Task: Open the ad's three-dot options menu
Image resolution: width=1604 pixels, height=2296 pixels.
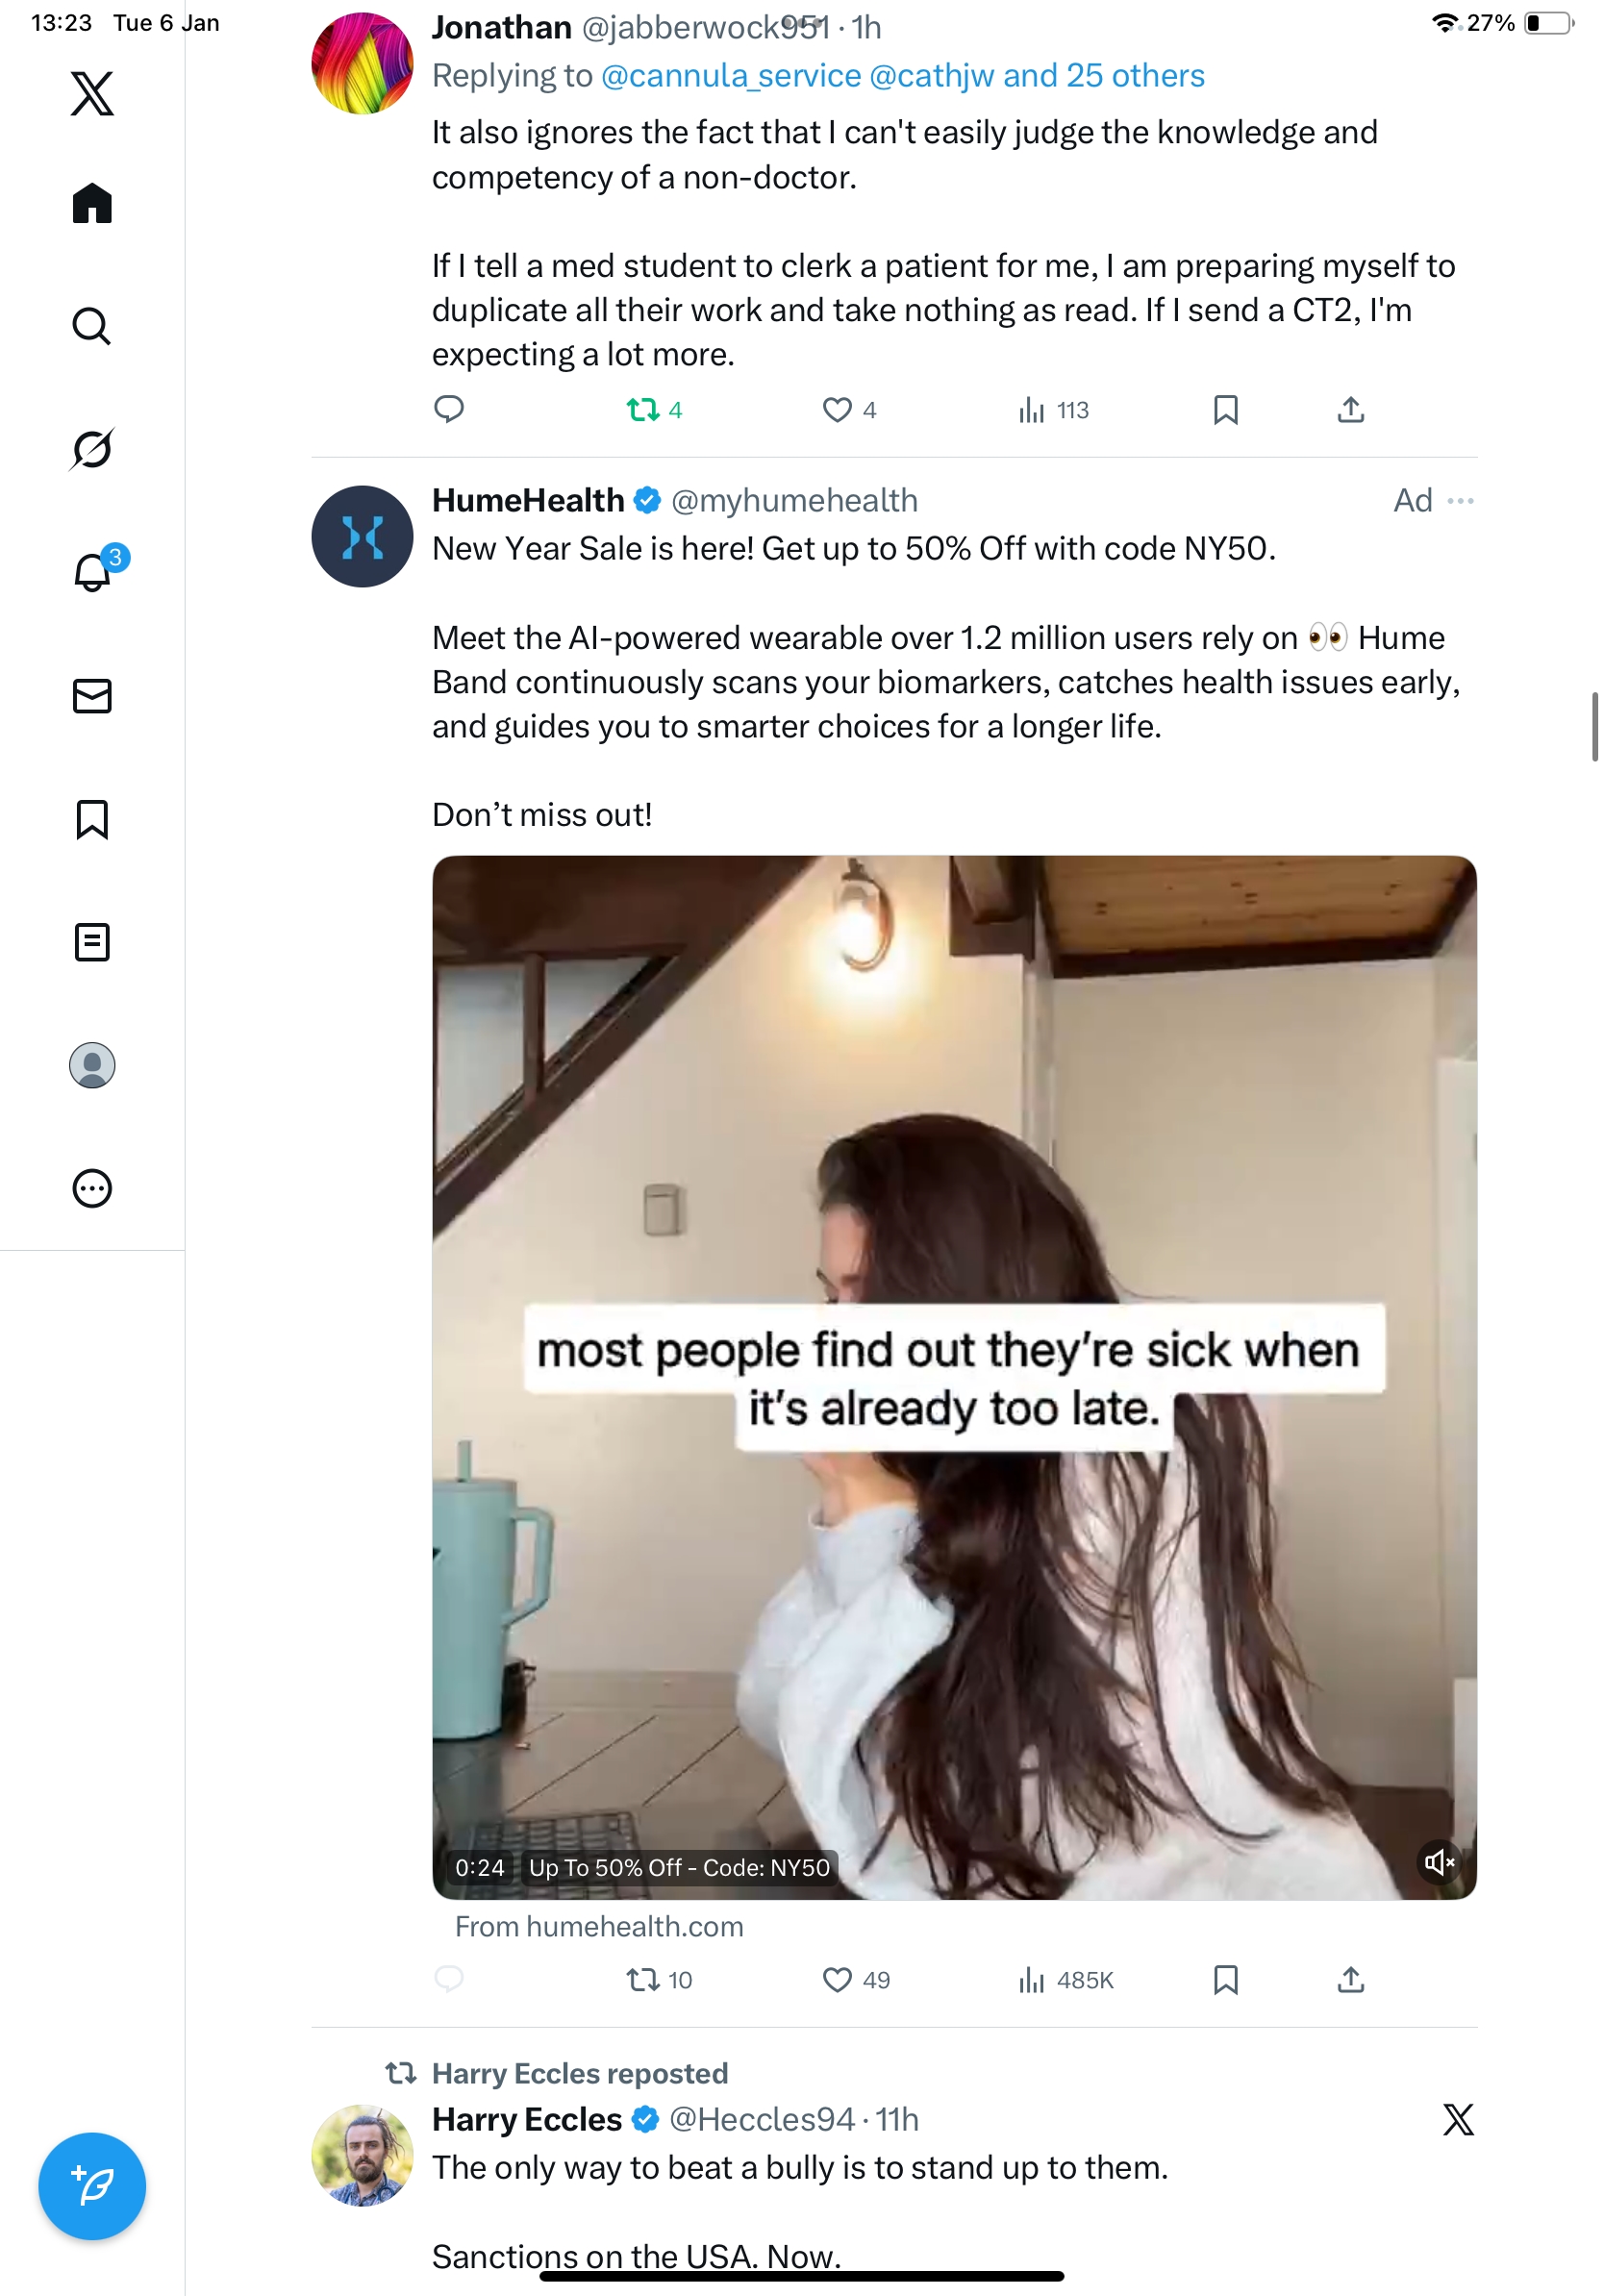Action: (1460, 501)
